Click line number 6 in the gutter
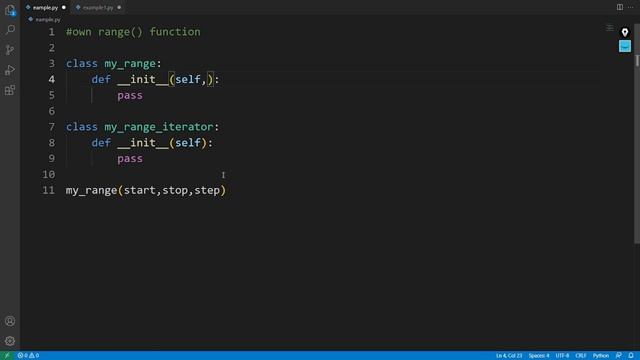 (51, 111)
